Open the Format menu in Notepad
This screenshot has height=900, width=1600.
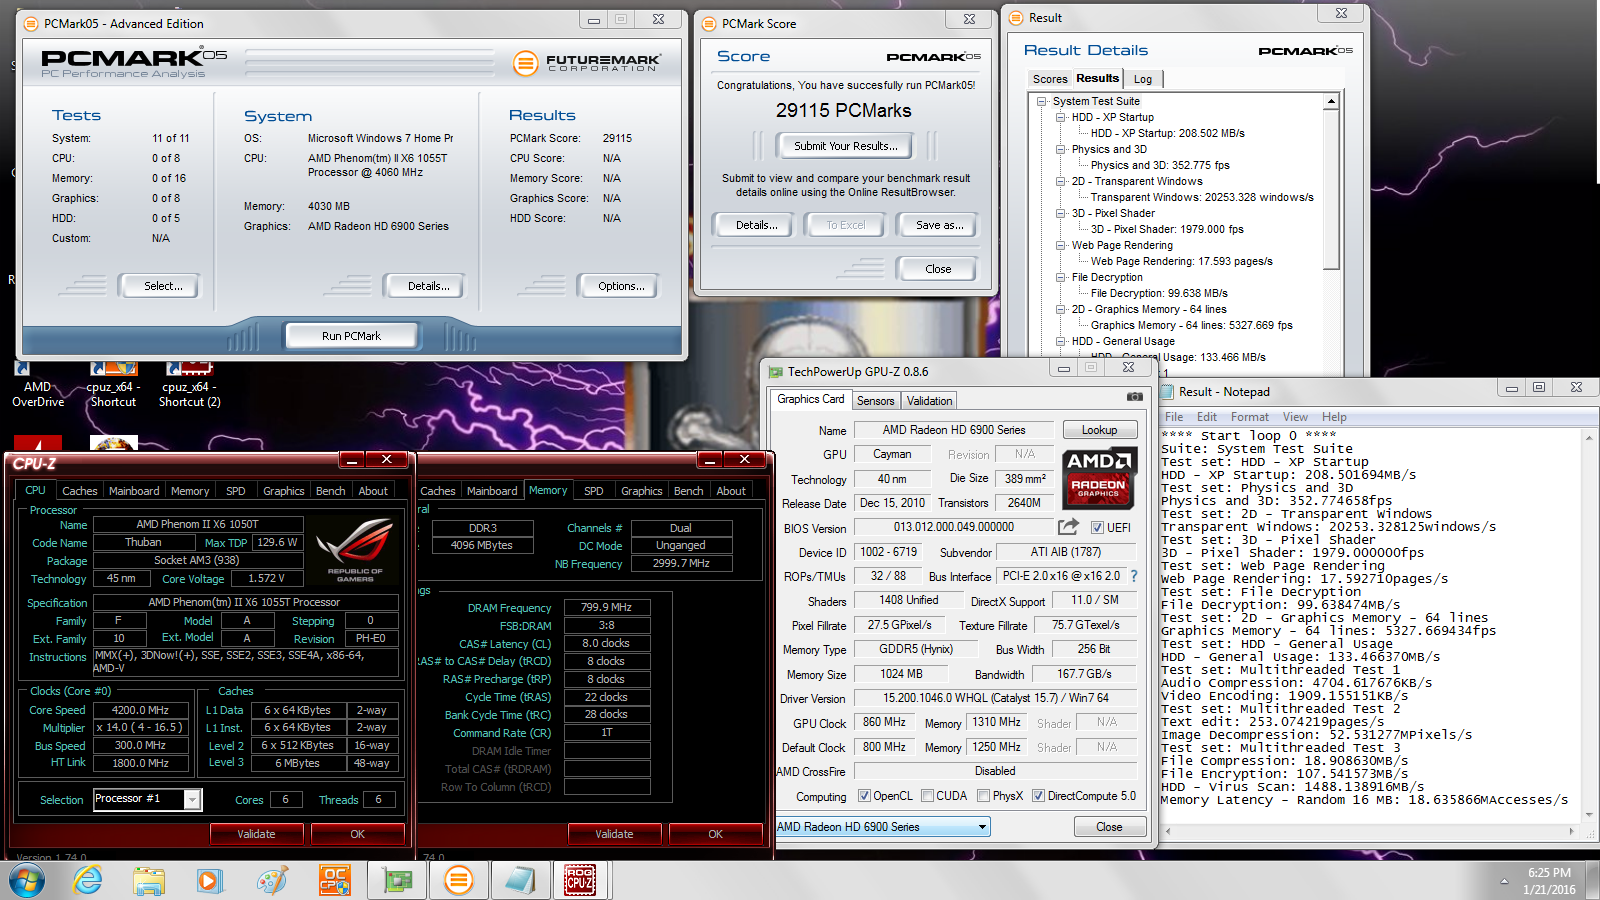(1249, 417)
